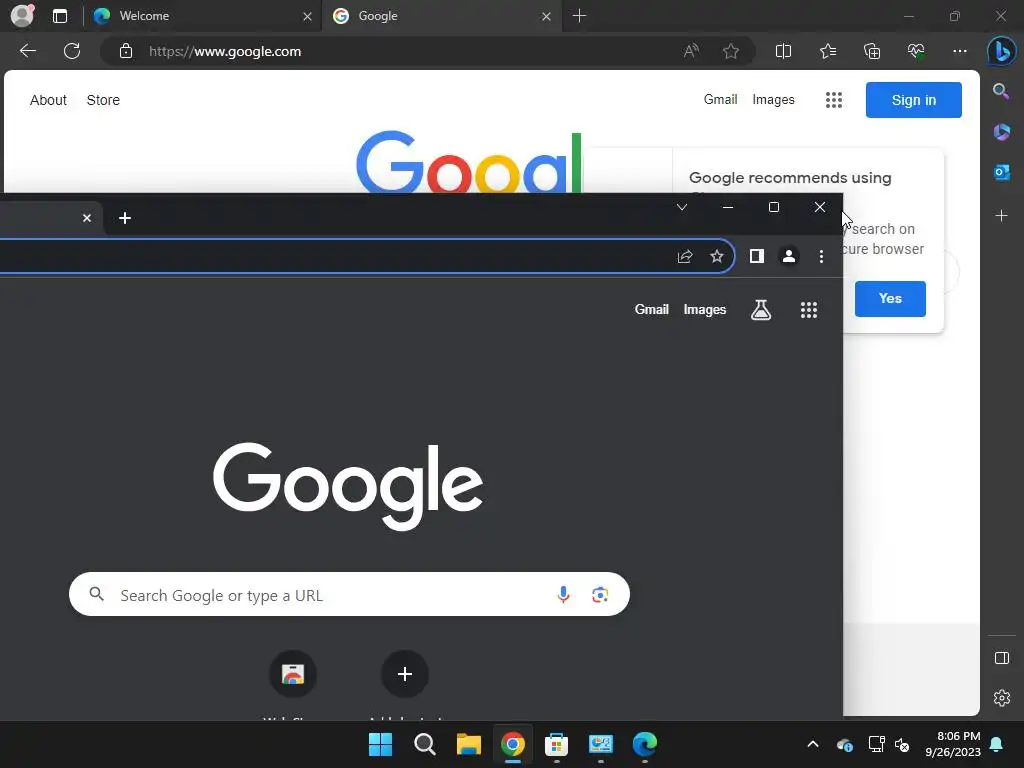Screen dimensions: 1024x768
Task: Open a new tab in Chrome
Action: pyautogui.click(x=125, y=218)
